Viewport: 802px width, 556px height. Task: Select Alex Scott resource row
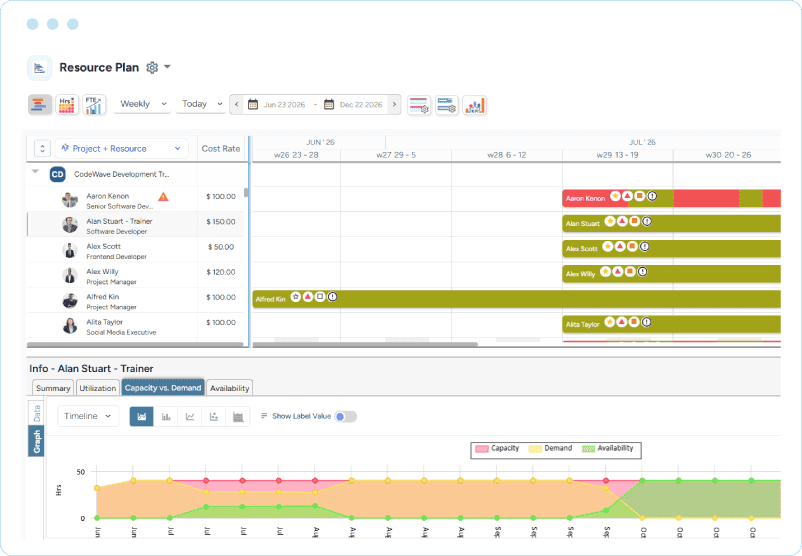coord(137,250)
